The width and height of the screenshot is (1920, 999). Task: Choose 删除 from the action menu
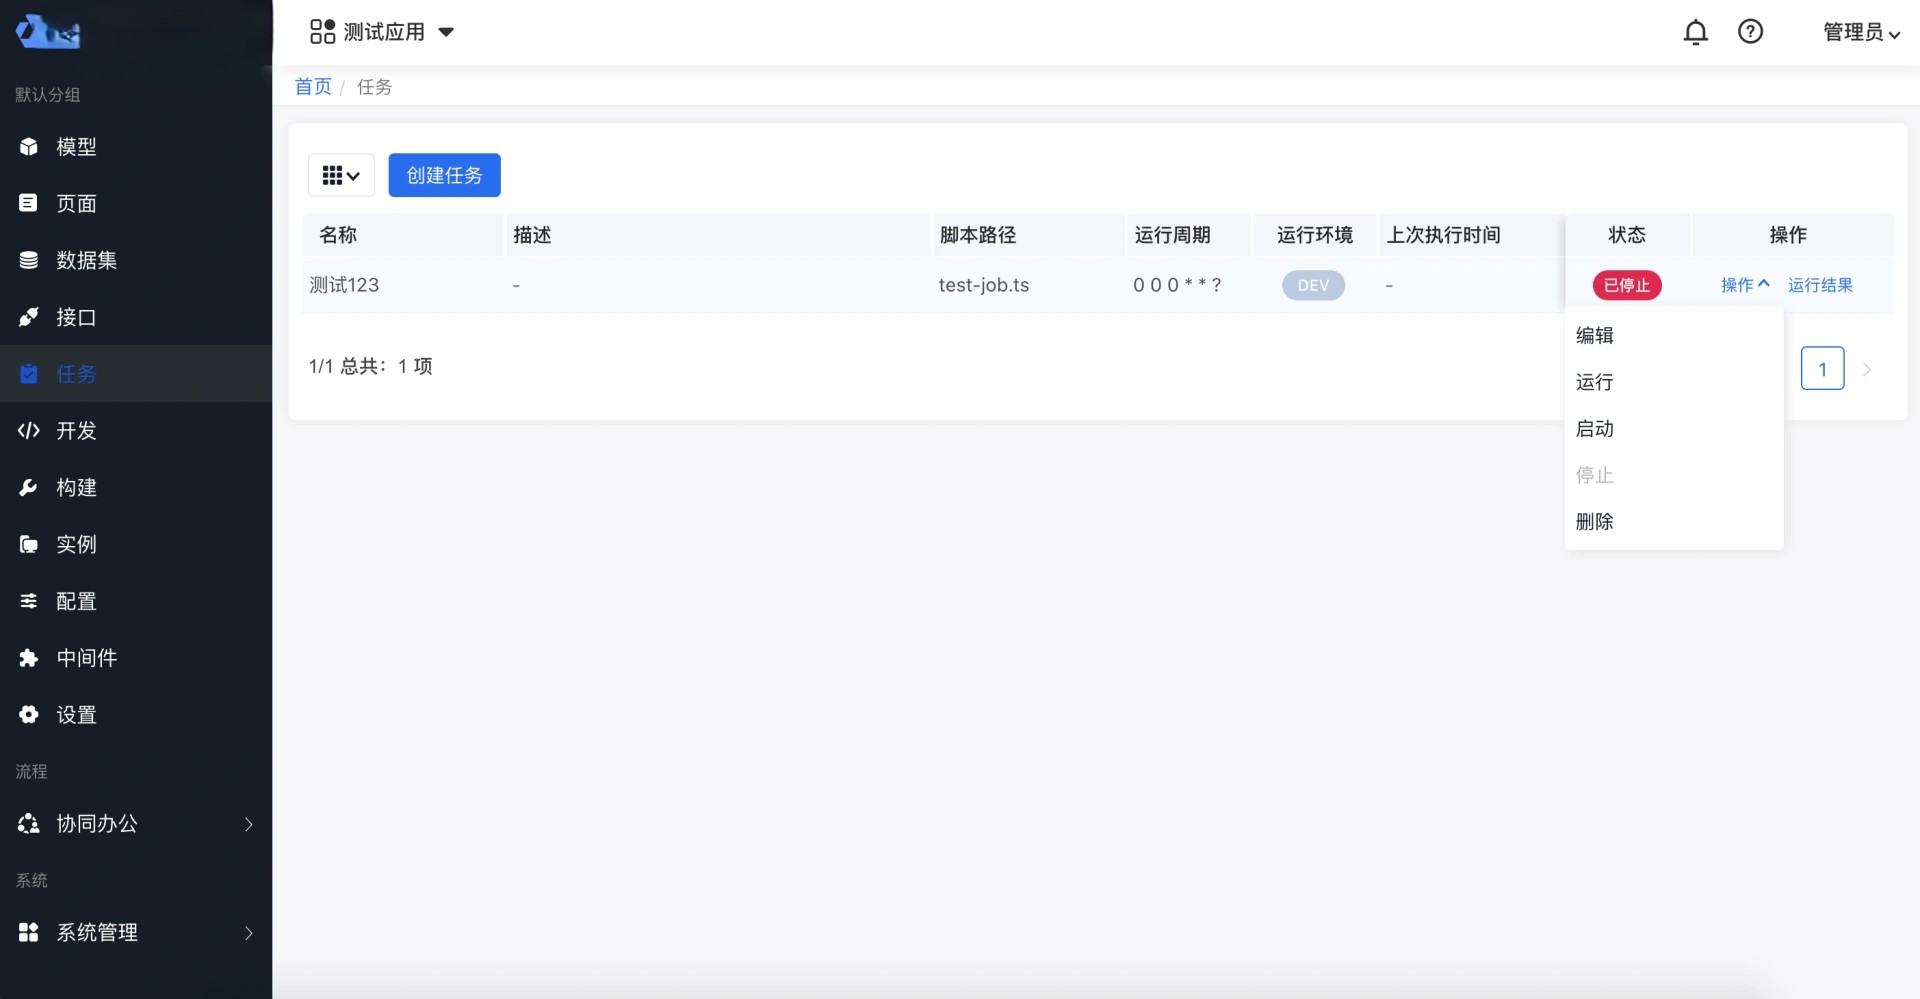coord(1674,522)
